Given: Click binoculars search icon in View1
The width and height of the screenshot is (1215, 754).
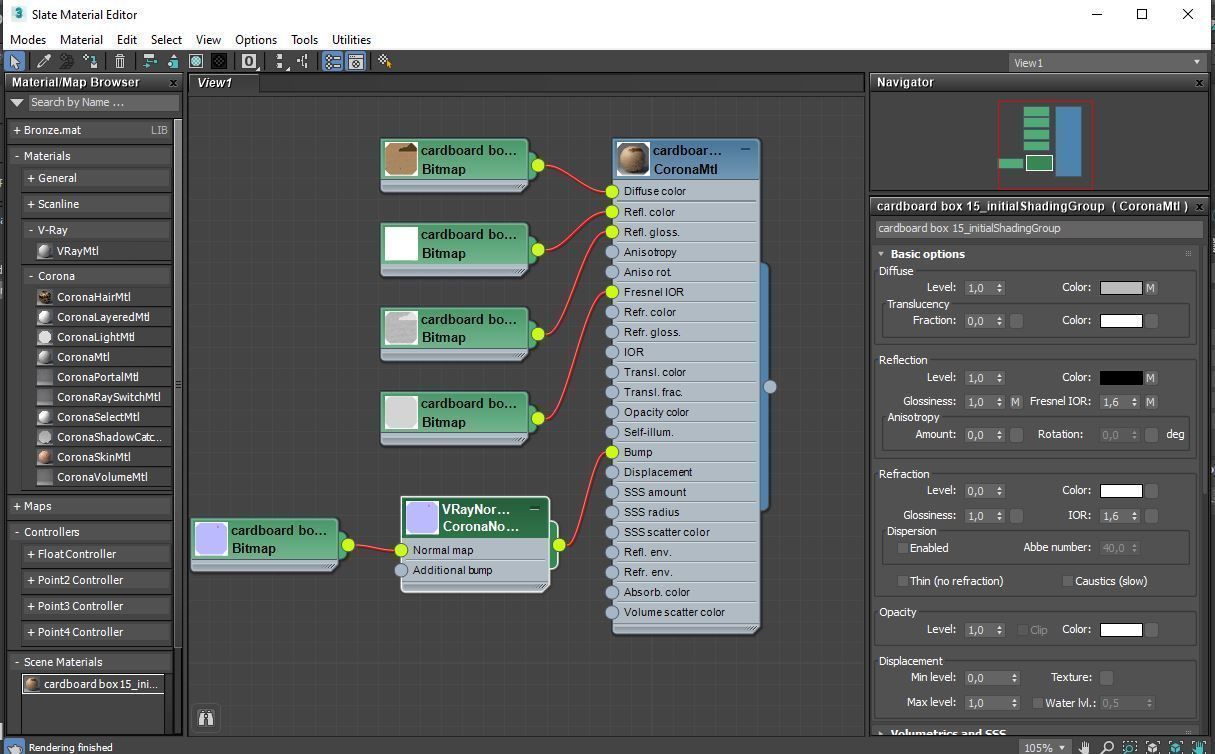Looking at the screenshot, I should (205, 718).
